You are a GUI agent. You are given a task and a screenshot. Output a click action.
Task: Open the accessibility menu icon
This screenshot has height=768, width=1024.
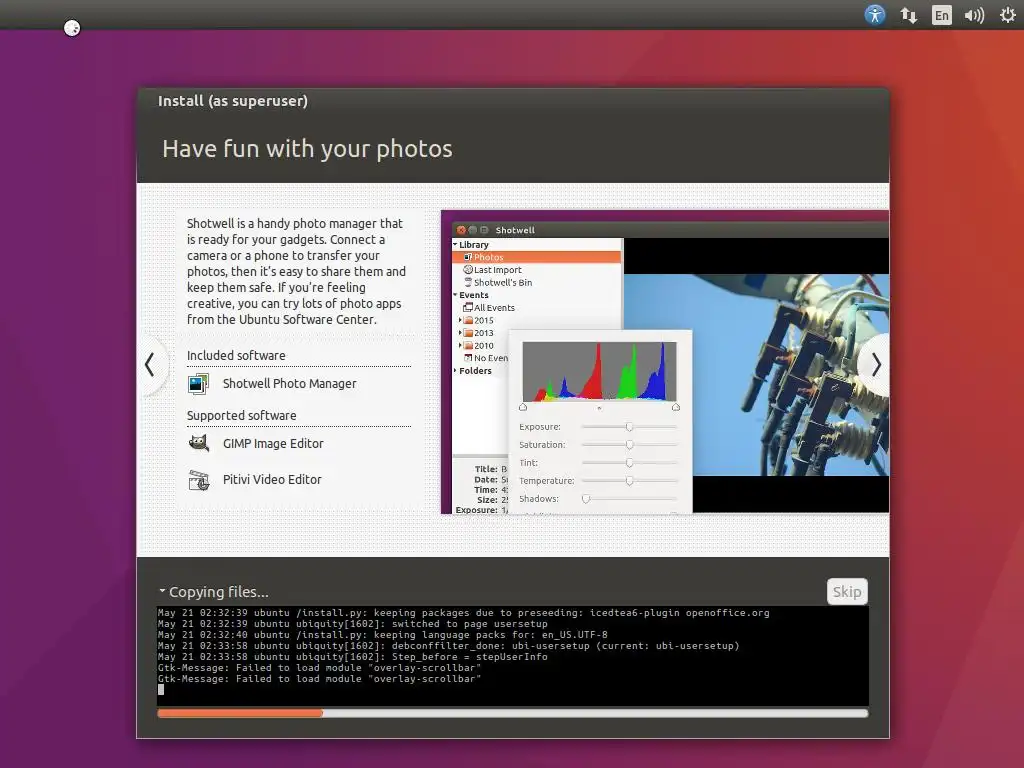point(874,14)
